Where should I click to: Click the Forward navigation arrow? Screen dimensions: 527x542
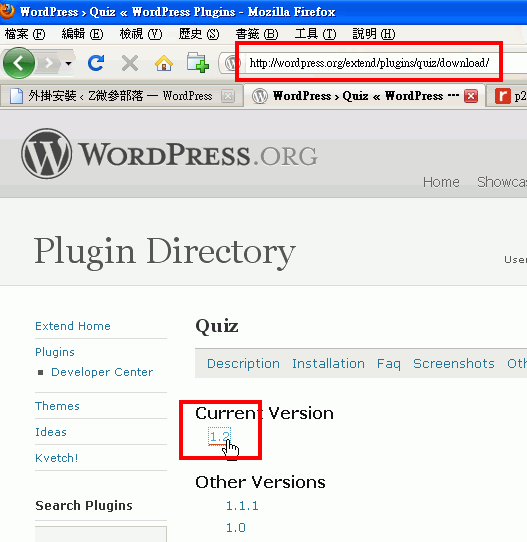click(x=49, y=63)
